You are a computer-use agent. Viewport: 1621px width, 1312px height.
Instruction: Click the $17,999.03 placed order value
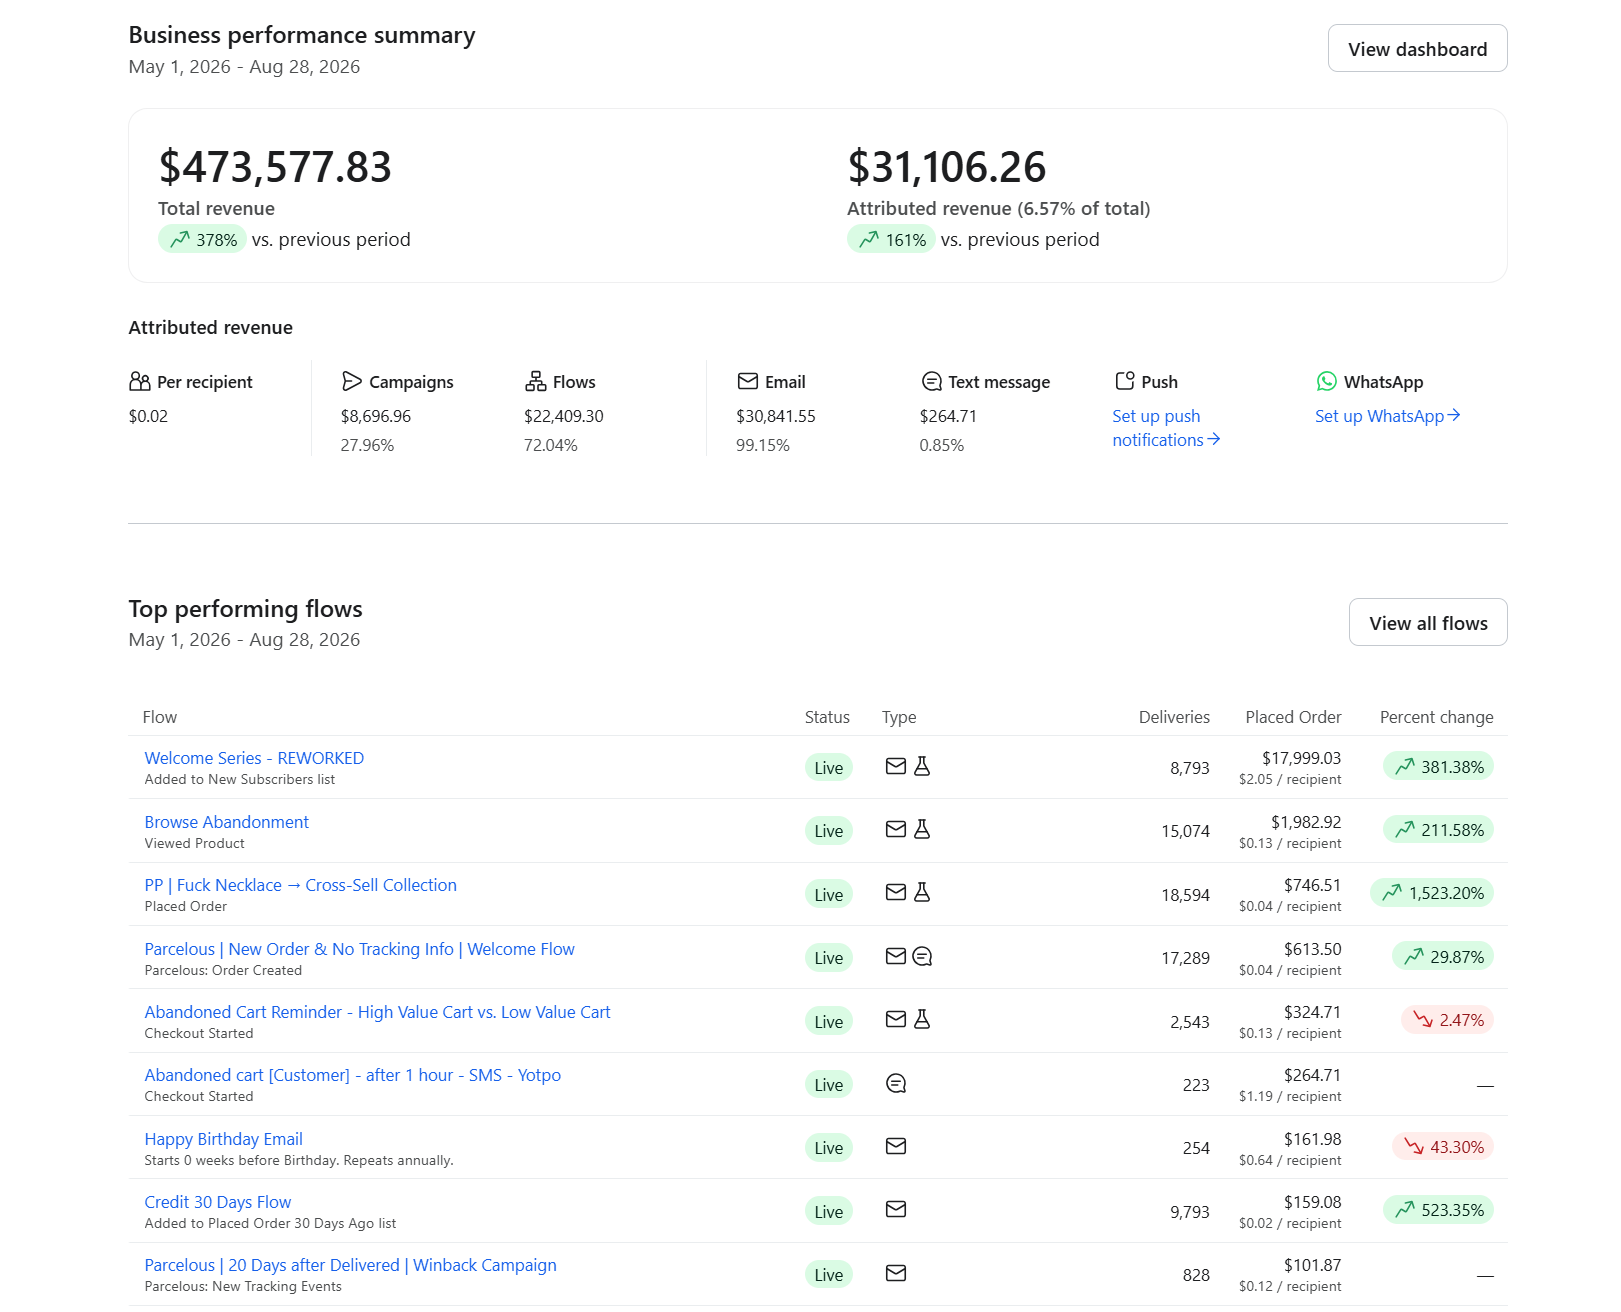click(1301, 758)
